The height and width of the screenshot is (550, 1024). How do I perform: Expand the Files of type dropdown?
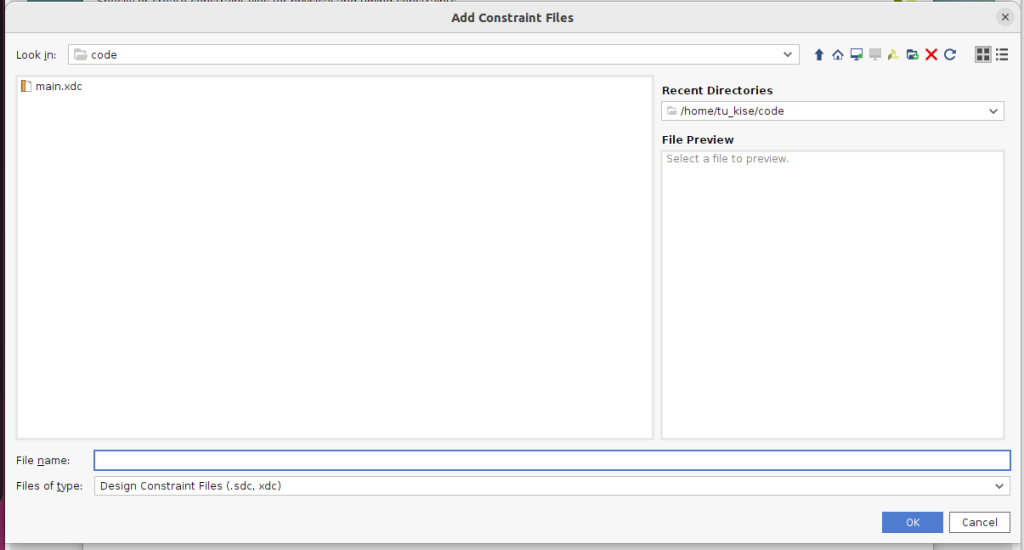click(999, 486)
